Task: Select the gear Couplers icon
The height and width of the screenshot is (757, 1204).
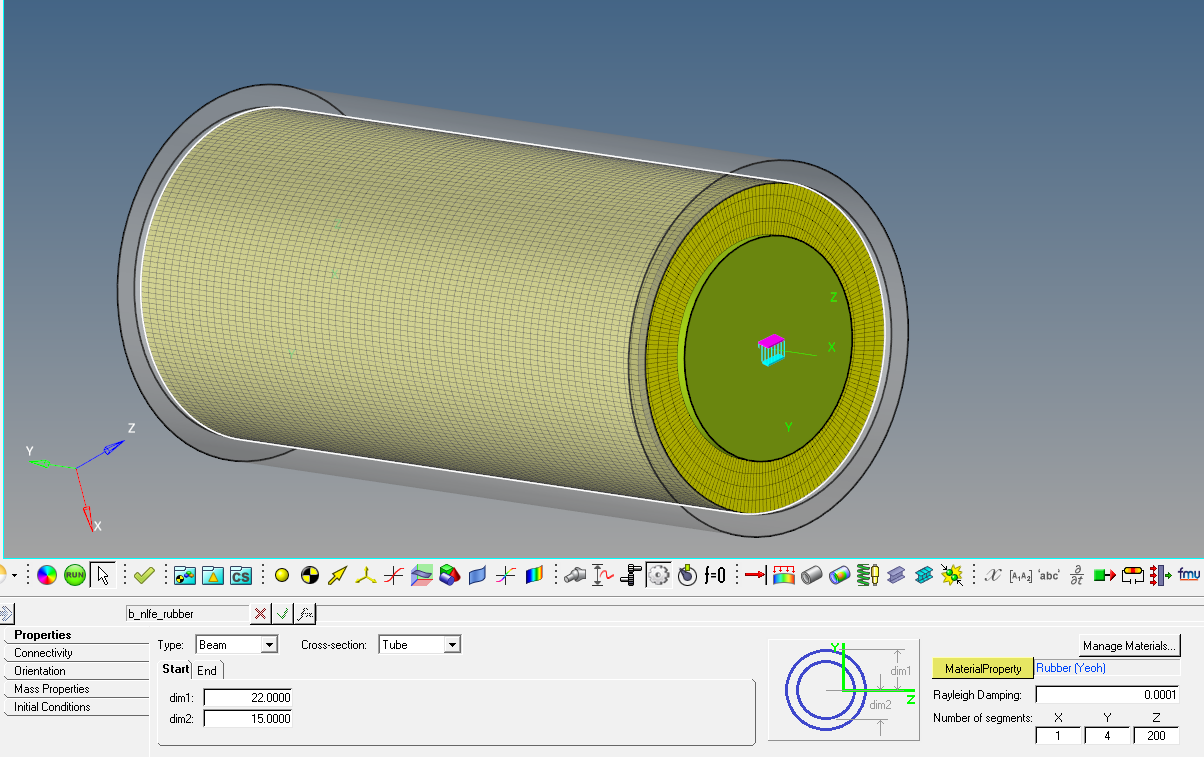Action: point(658,575)
